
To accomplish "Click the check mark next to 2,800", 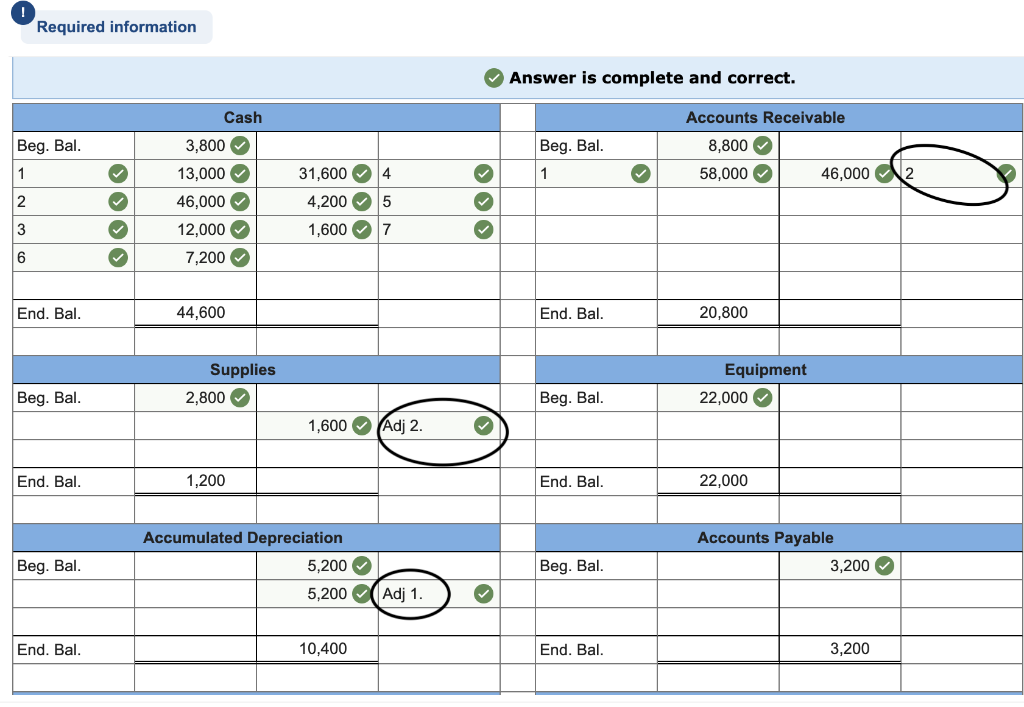I will click(x=240, y=398).
